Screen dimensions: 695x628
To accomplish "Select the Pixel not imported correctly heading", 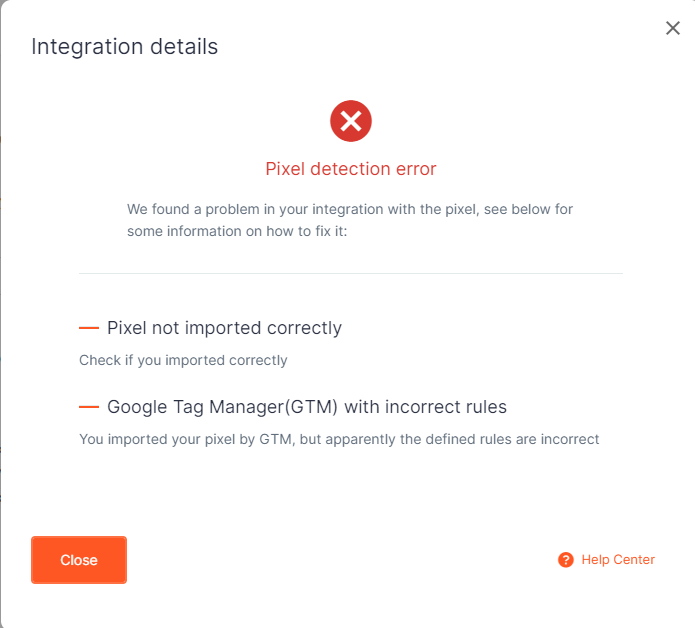I will 224,328.
